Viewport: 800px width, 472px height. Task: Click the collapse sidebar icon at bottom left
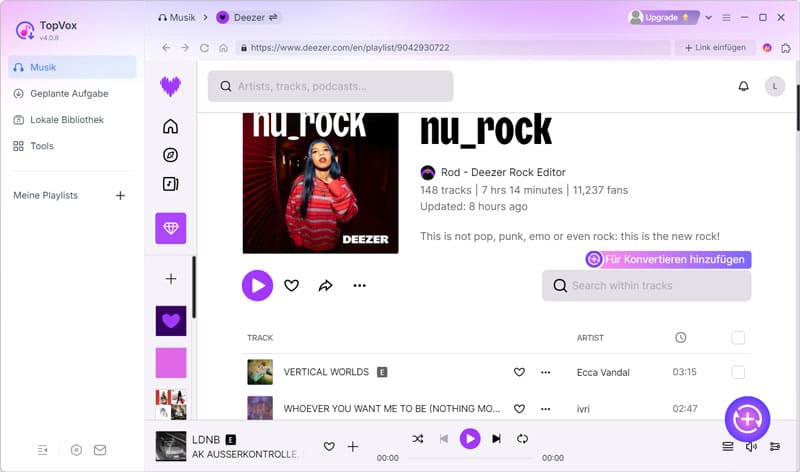tap(43, 450)
